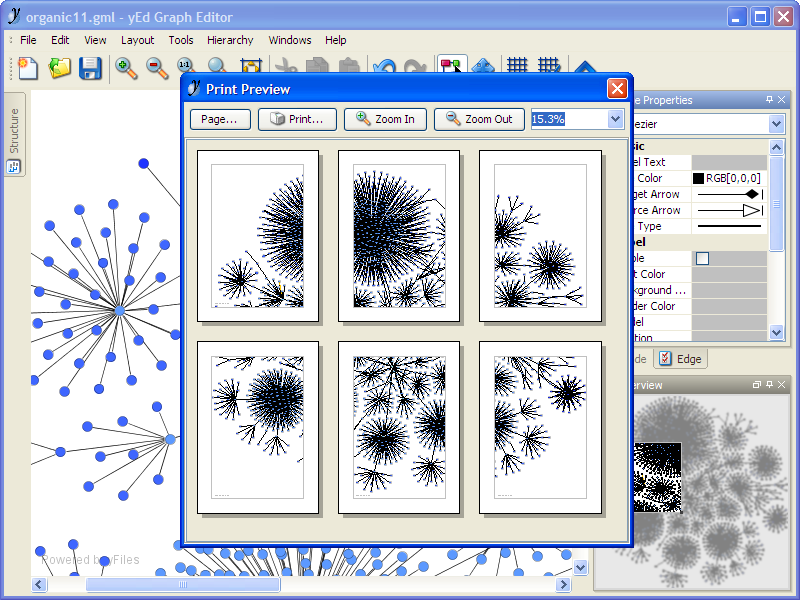This screenshot has height=600, width=800.
Task: Pin the Overview panel
Action: [x=769, y=385]
